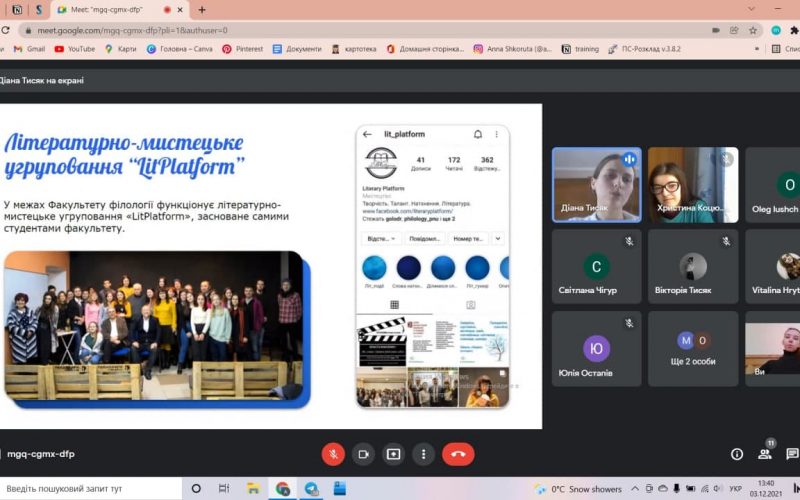Open a new browser tab
Screen dimensions: 800x500
click(202, 10)
